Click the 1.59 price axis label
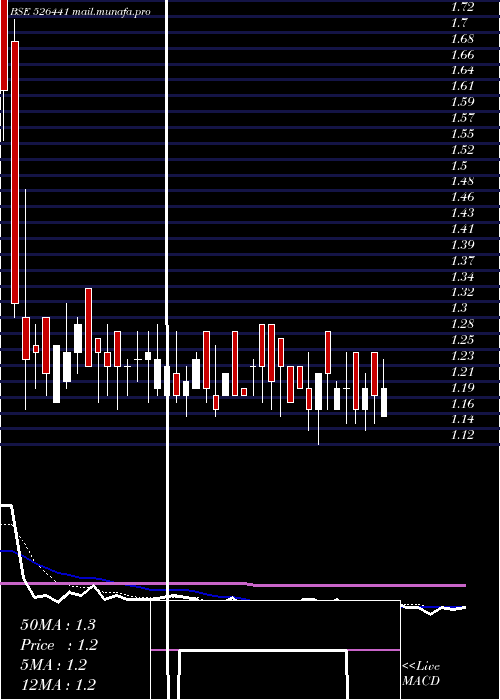This screenshot has width=500, height=700. tap(462, 102)
